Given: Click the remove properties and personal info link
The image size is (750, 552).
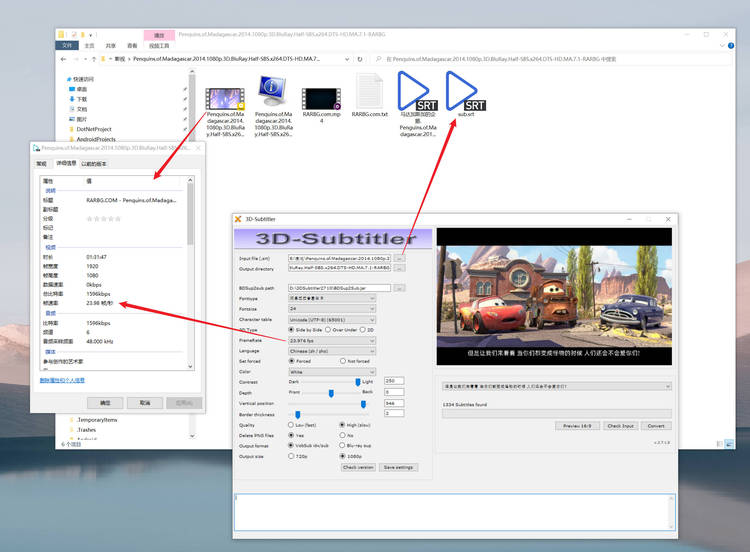Looking at the screenshot, I should point(62,380).
